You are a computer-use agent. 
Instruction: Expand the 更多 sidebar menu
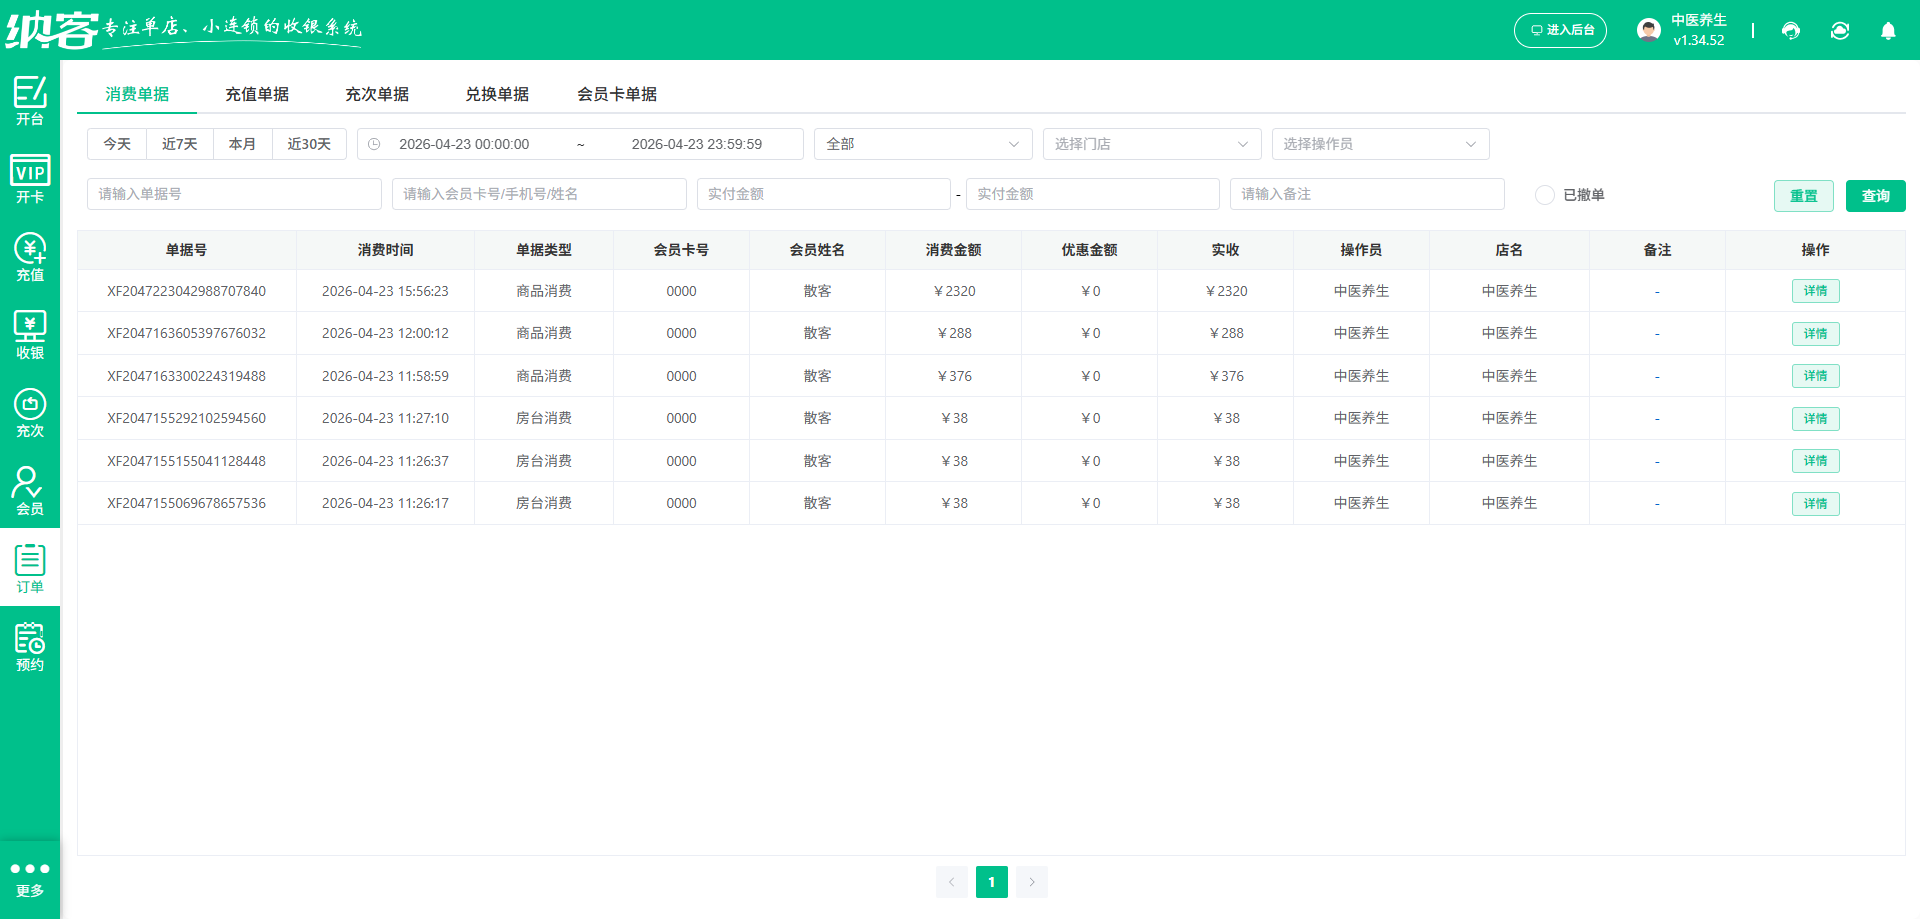pyautogui.click(x=30, y=877)
